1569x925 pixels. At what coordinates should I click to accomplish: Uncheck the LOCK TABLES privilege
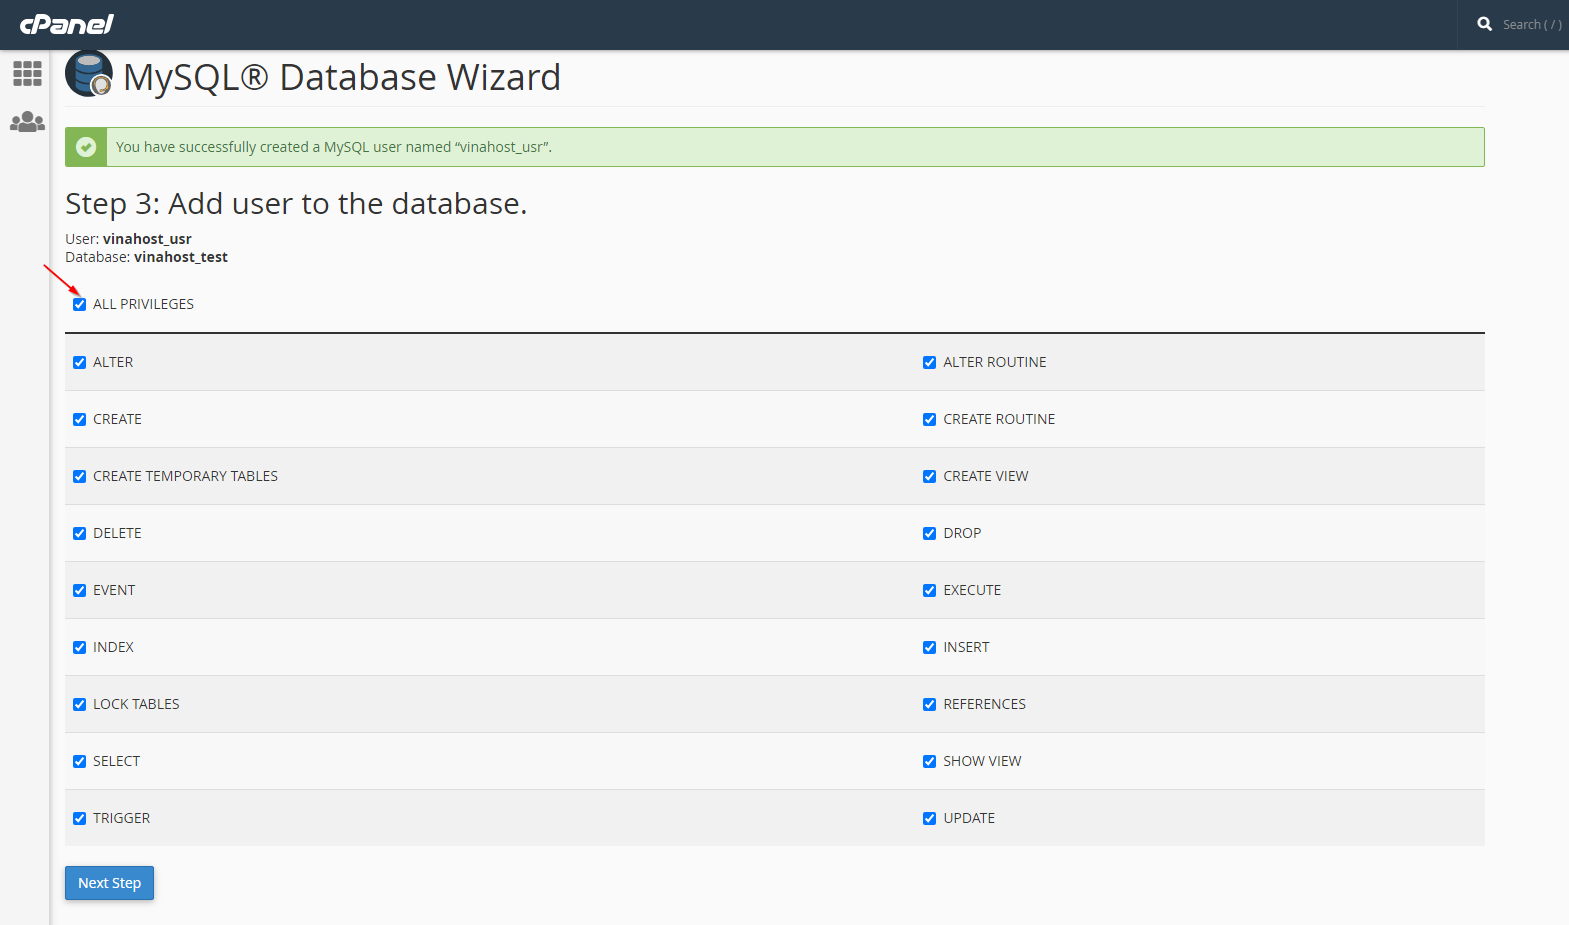[79, 705]
